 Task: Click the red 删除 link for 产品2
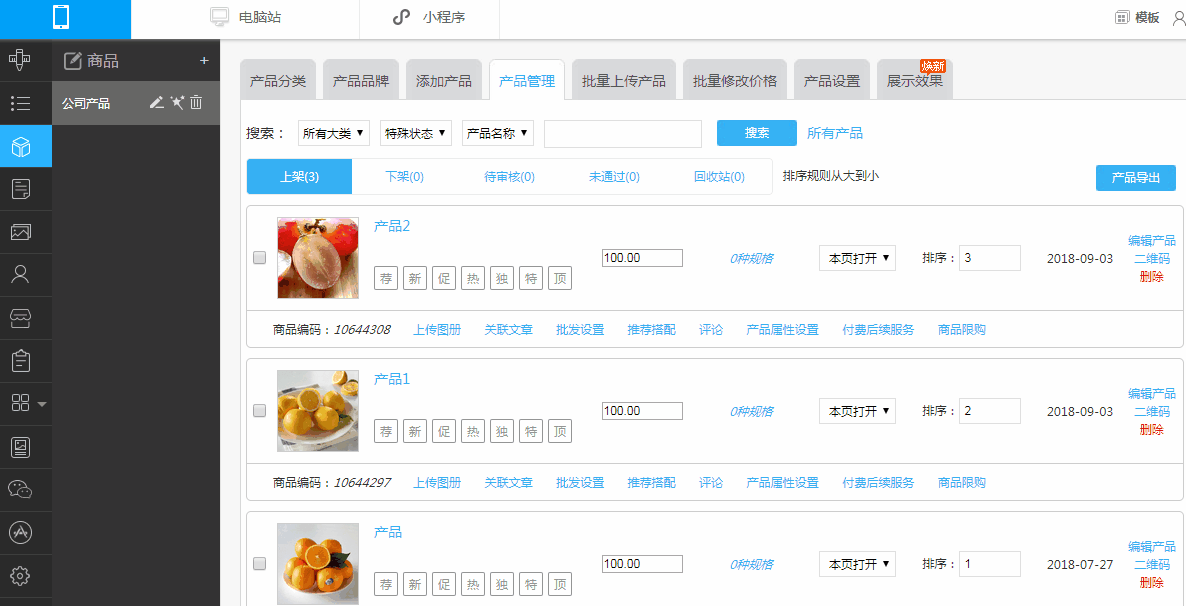click(x=1152, y=277)
